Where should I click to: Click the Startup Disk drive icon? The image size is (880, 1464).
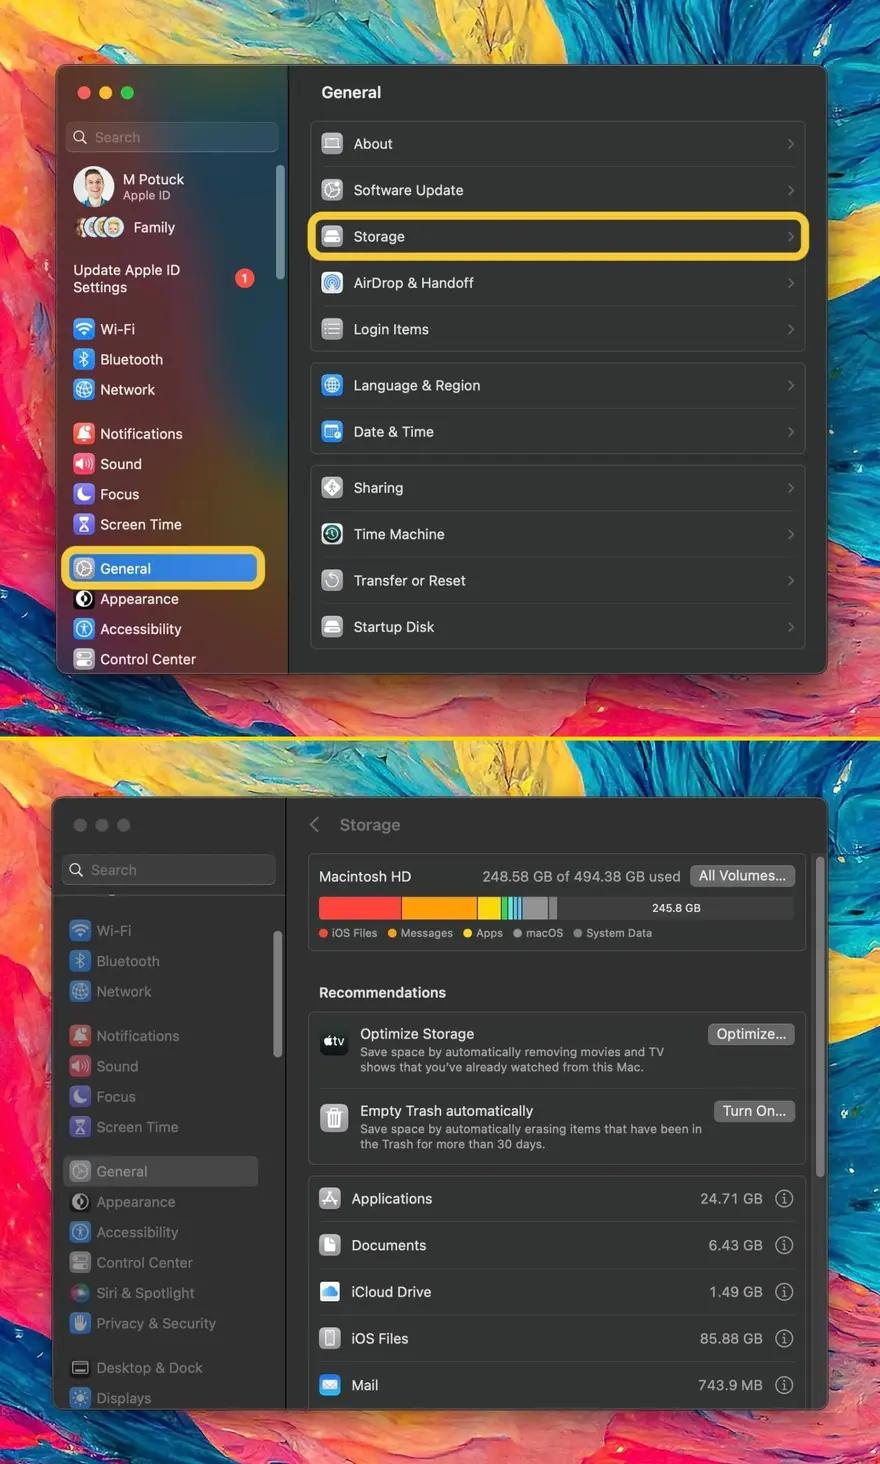[332, 627]
